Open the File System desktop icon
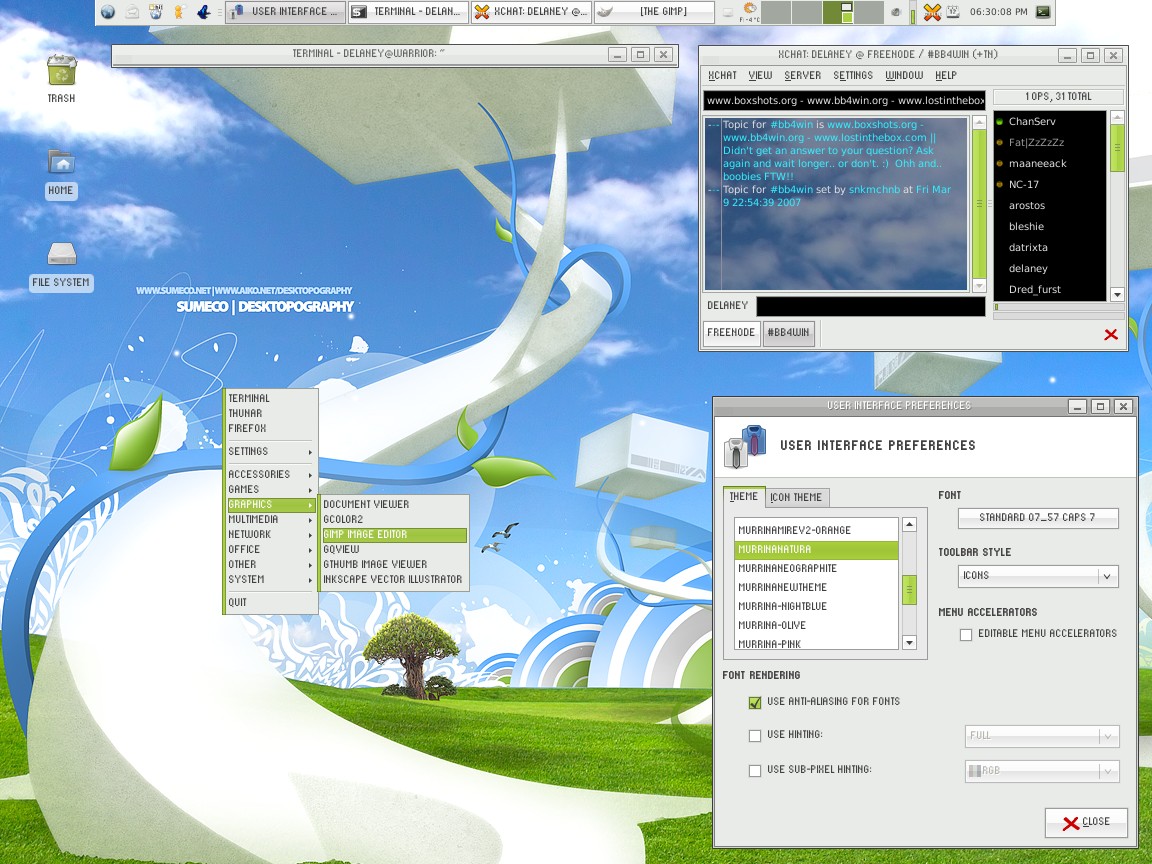 [x=62, y=267]
